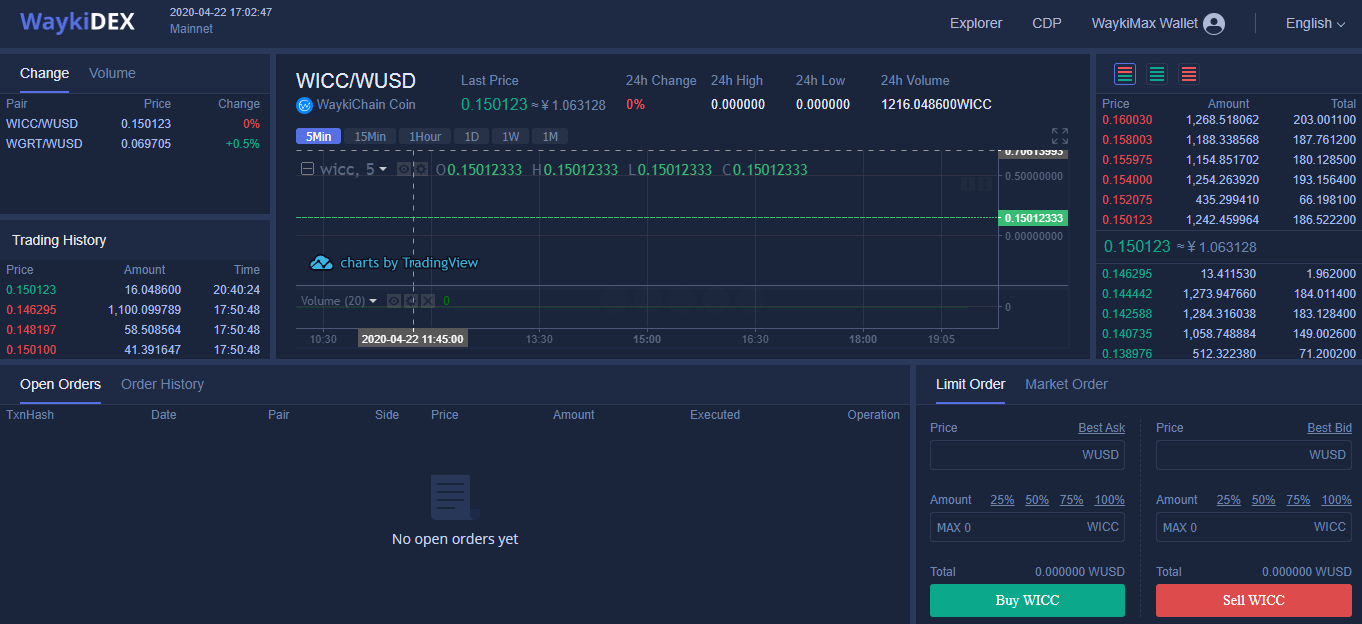Click trade history price 0.148197
This screenshot has height=624, width=1362.
click(31, 330)
